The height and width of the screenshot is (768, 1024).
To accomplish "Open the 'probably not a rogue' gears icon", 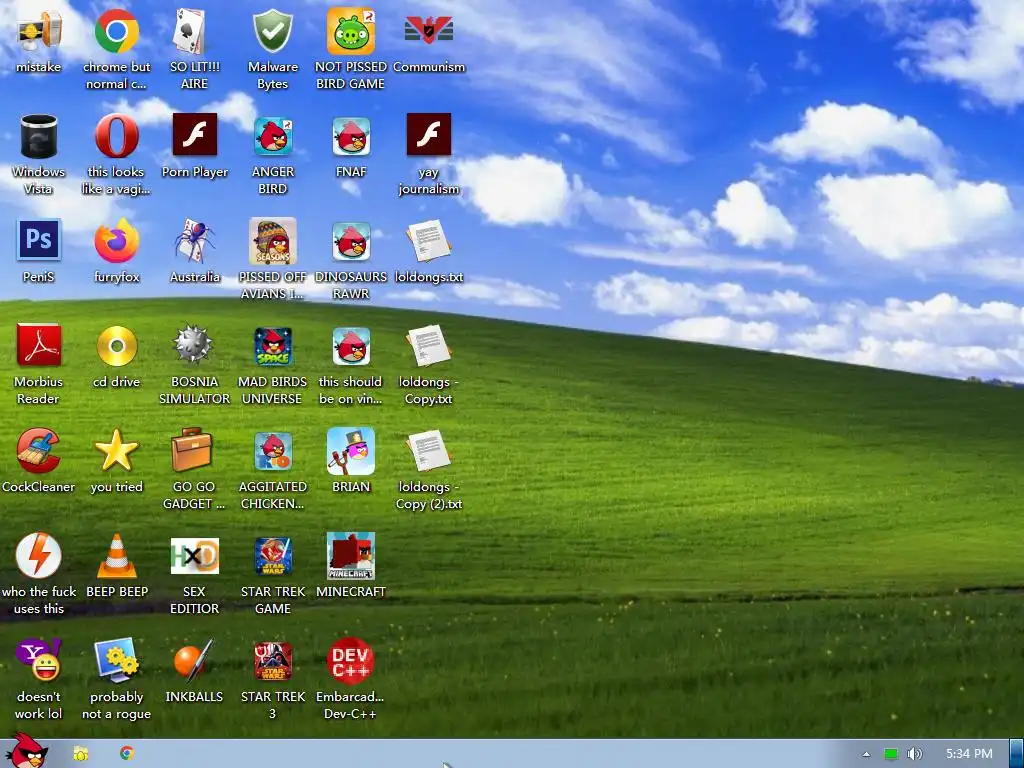I will point(116,660).
